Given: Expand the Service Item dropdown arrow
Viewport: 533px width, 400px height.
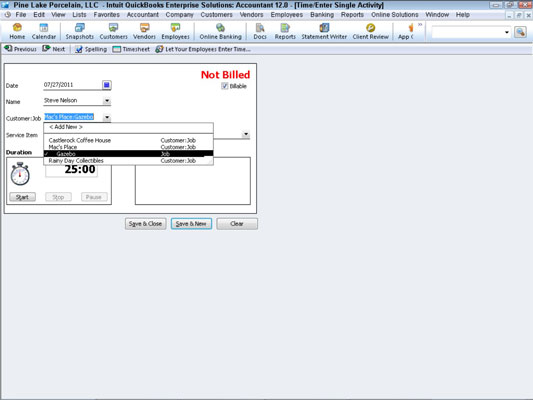Looking at the screenshot, I should tap(246, 134).
